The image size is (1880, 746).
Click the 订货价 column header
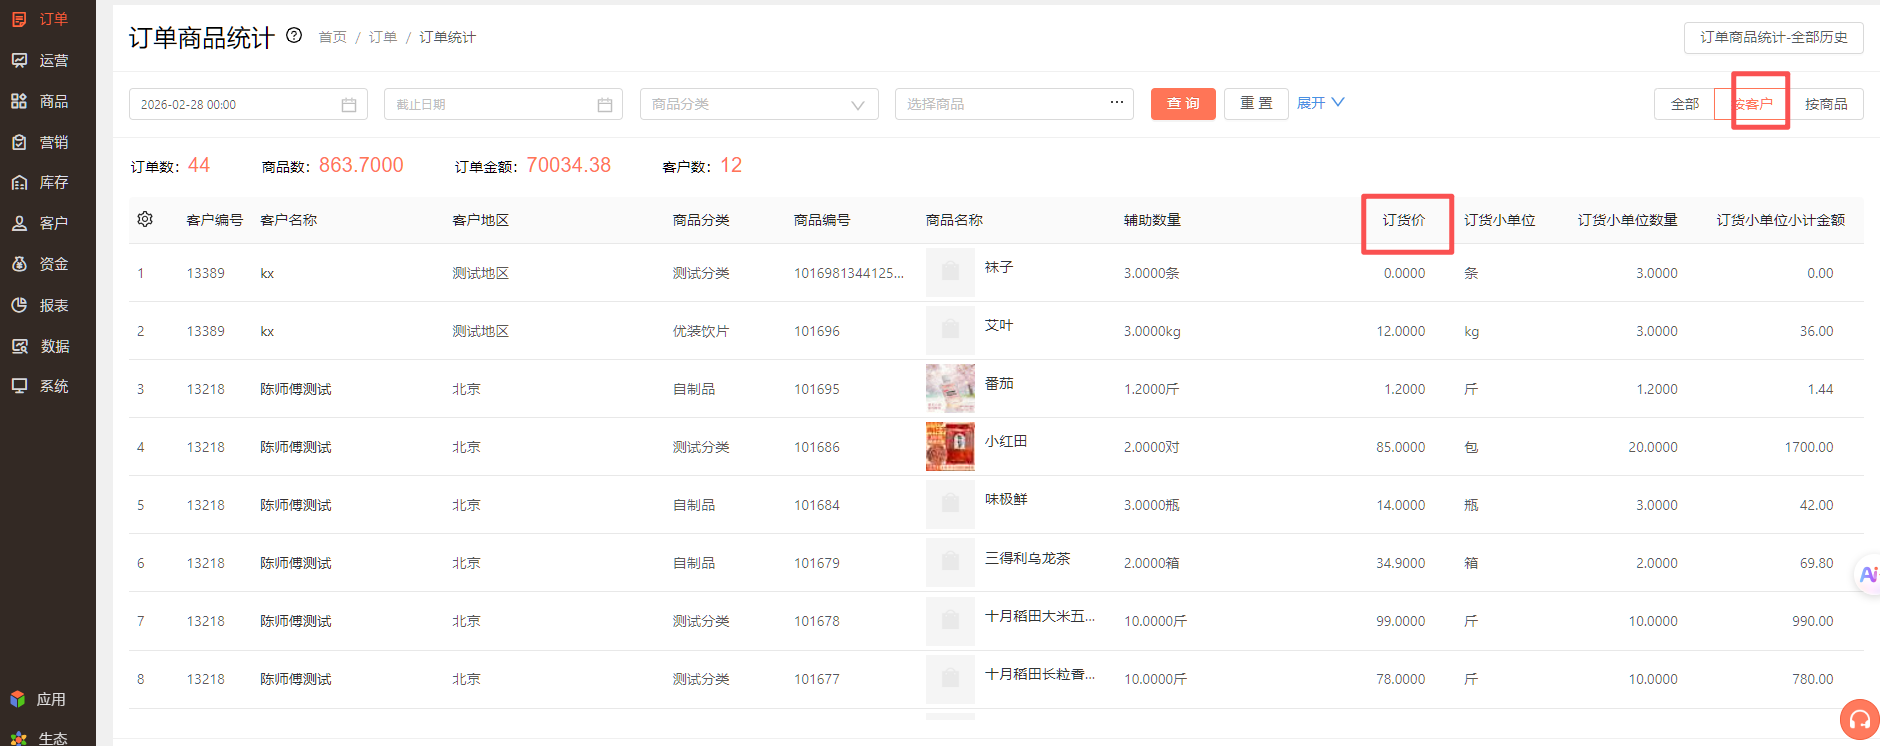pos(1404,220)
